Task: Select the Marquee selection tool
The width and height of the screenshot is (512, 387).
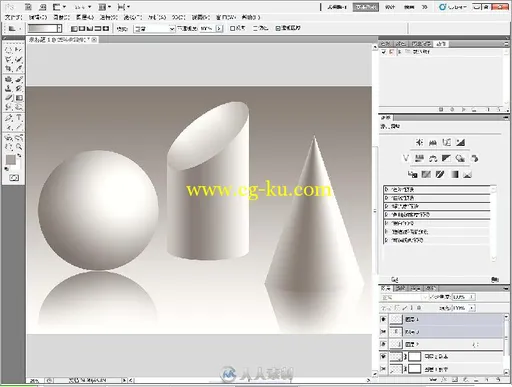Action: 9,50
